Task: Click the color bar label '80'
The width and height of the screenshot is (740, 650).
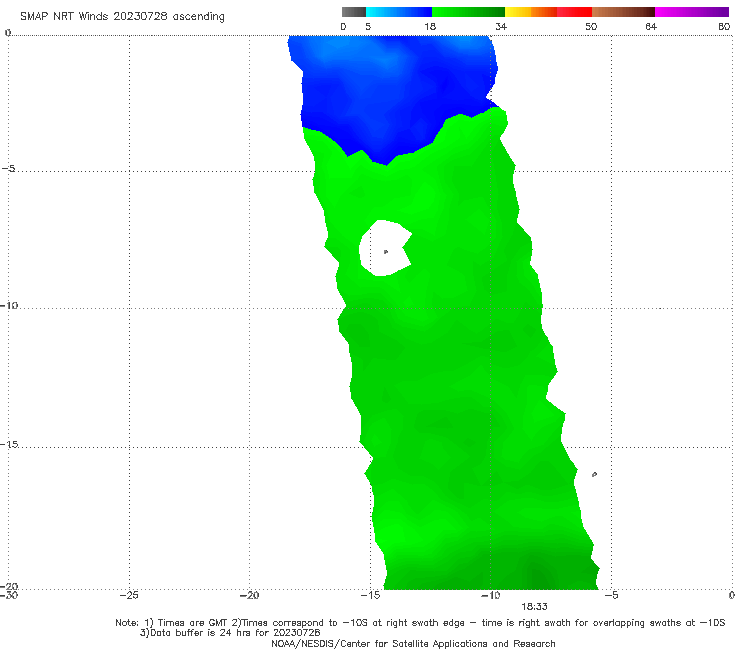Action: coord(724,26)
